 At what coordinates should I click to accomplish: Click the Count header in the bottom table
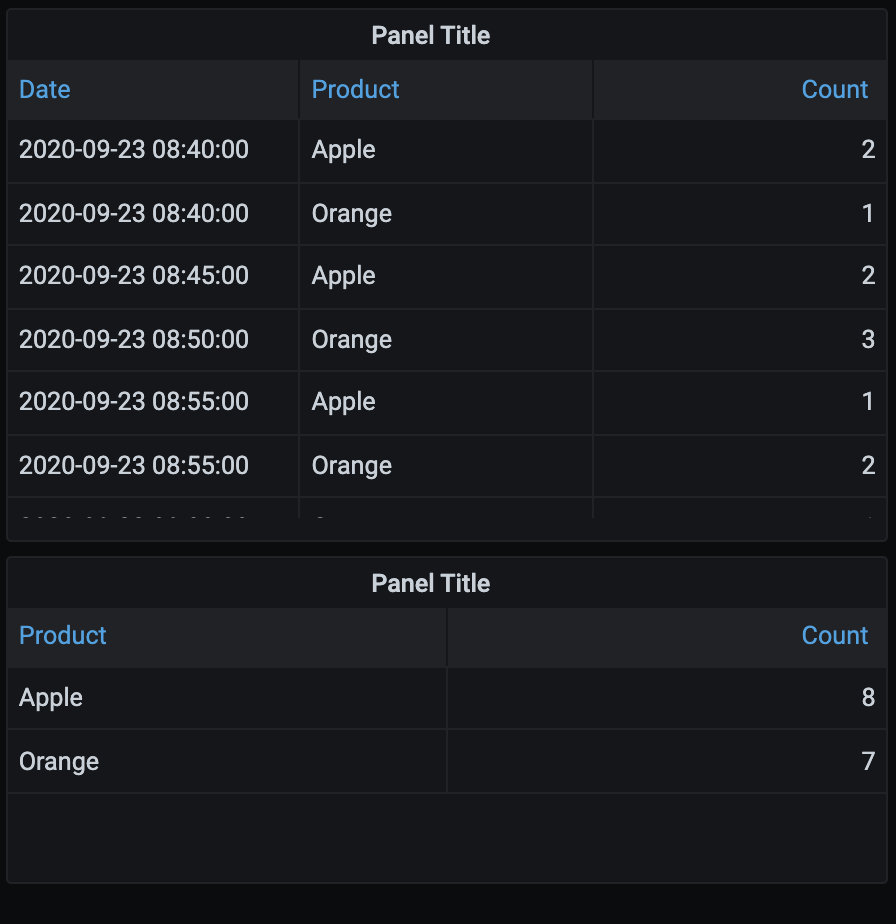pyautogui.click(x=834, y=636)
